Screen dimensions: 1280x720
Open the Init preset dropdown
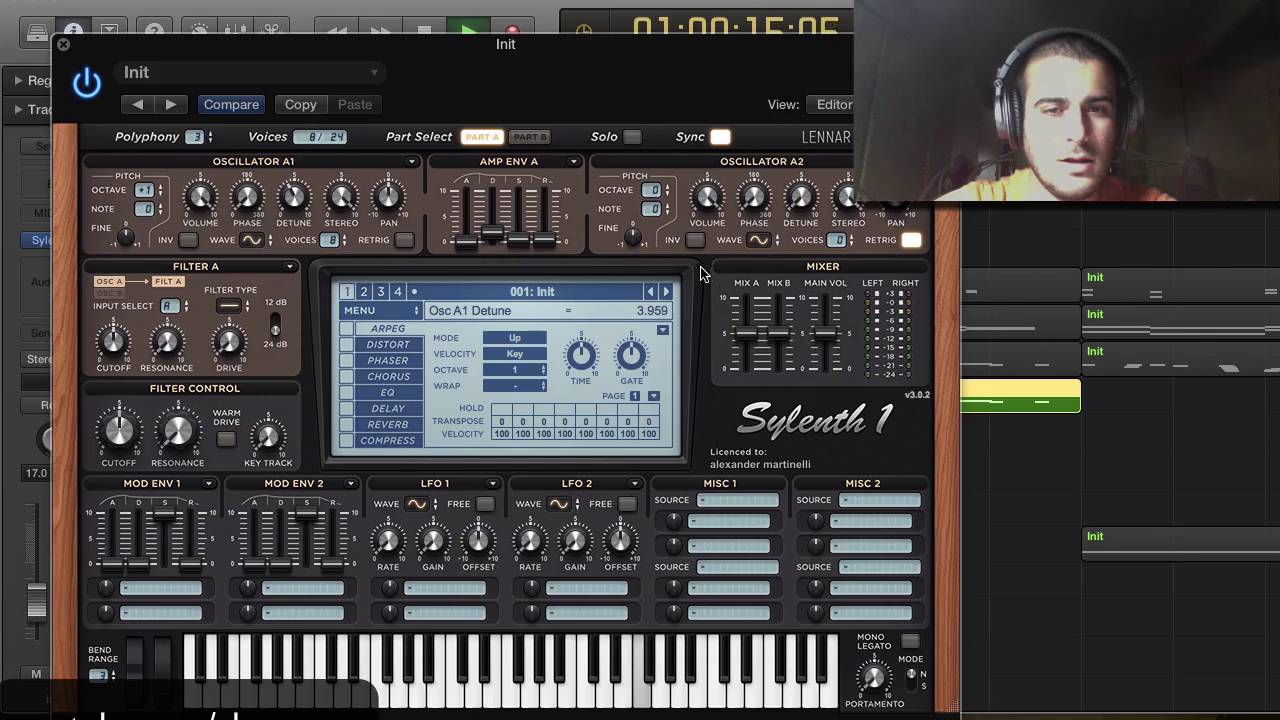(250, 73)
